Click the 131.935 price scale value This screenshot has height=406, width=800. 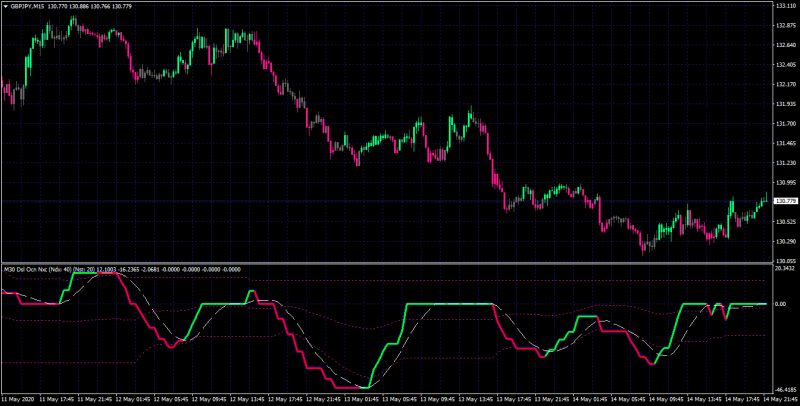coord(786,104)
